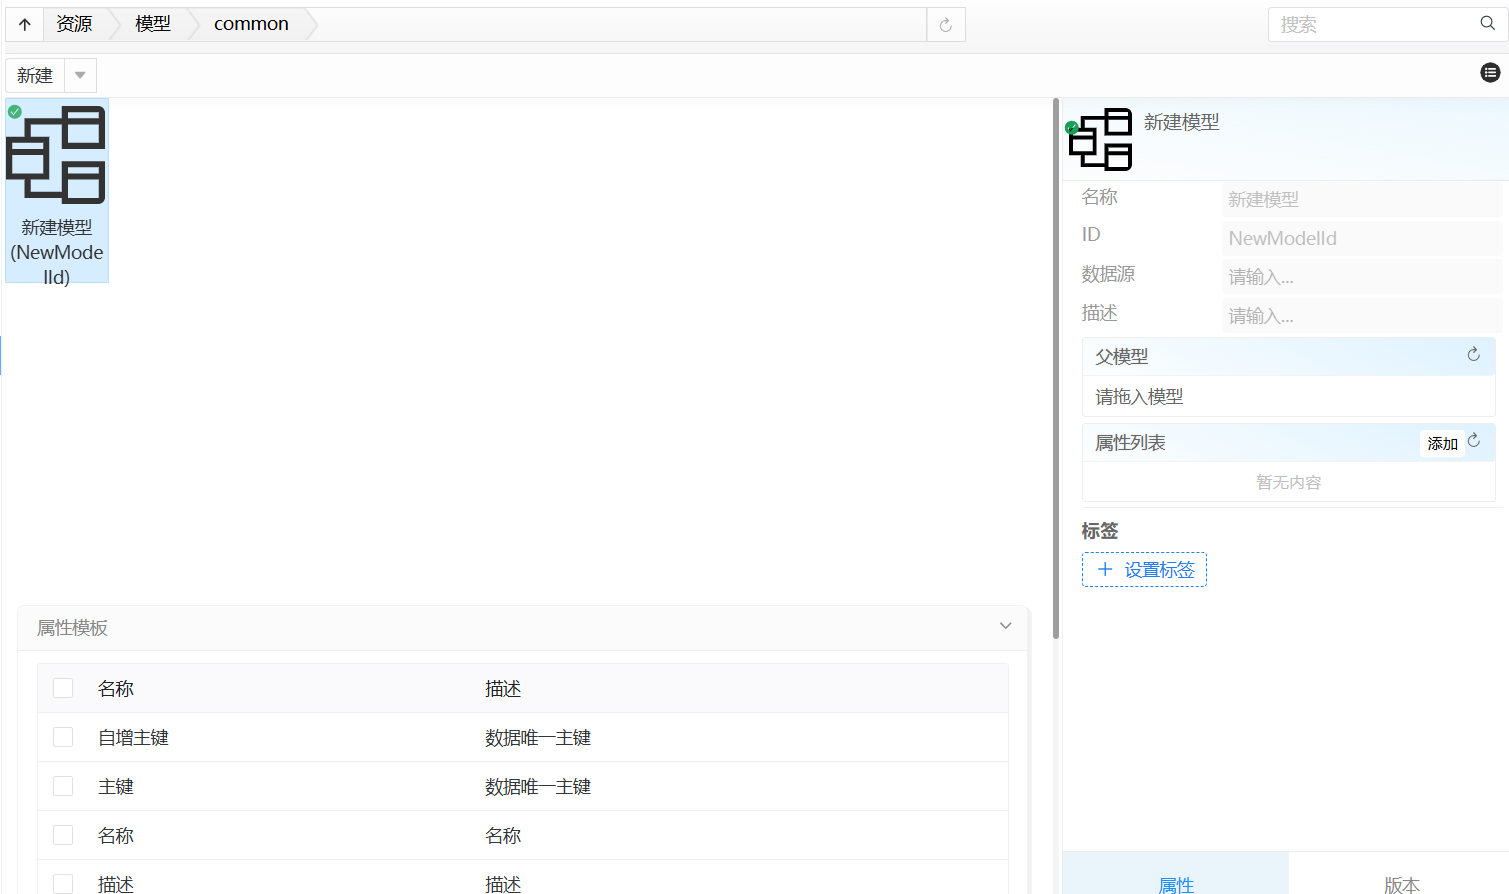This screenshot has width=1509, height=894.
Task: Go up one level with the arrow icon
Action: pos(25,24)
